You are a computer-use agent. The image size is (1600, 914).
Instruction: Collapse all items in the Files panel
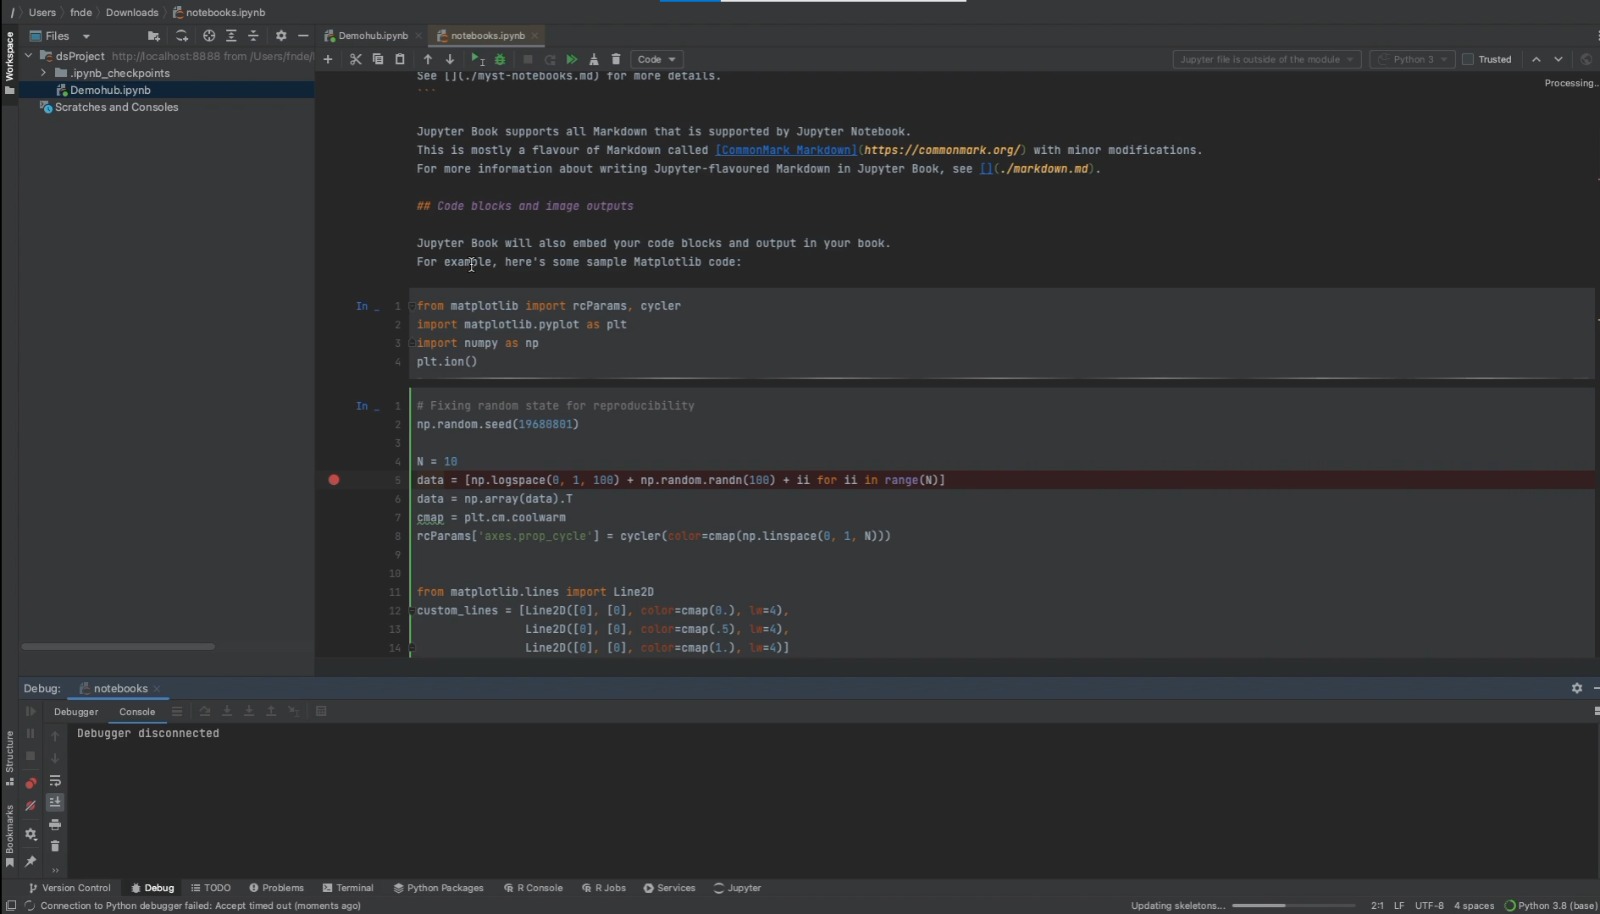253,36
